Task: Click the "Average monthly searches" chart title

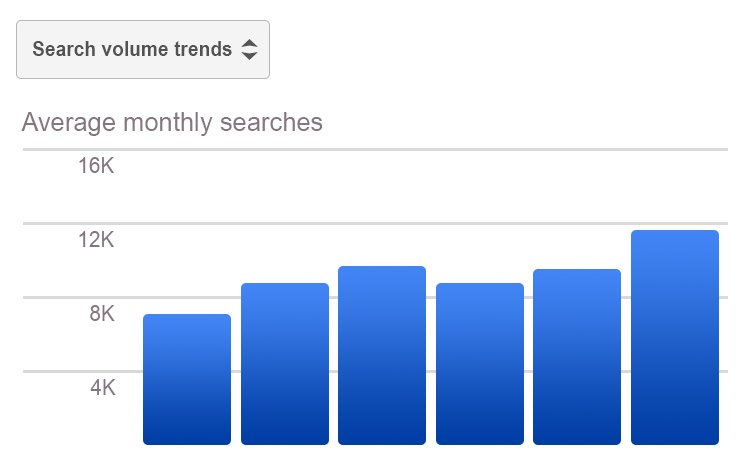Action: (x=172, y=123)
